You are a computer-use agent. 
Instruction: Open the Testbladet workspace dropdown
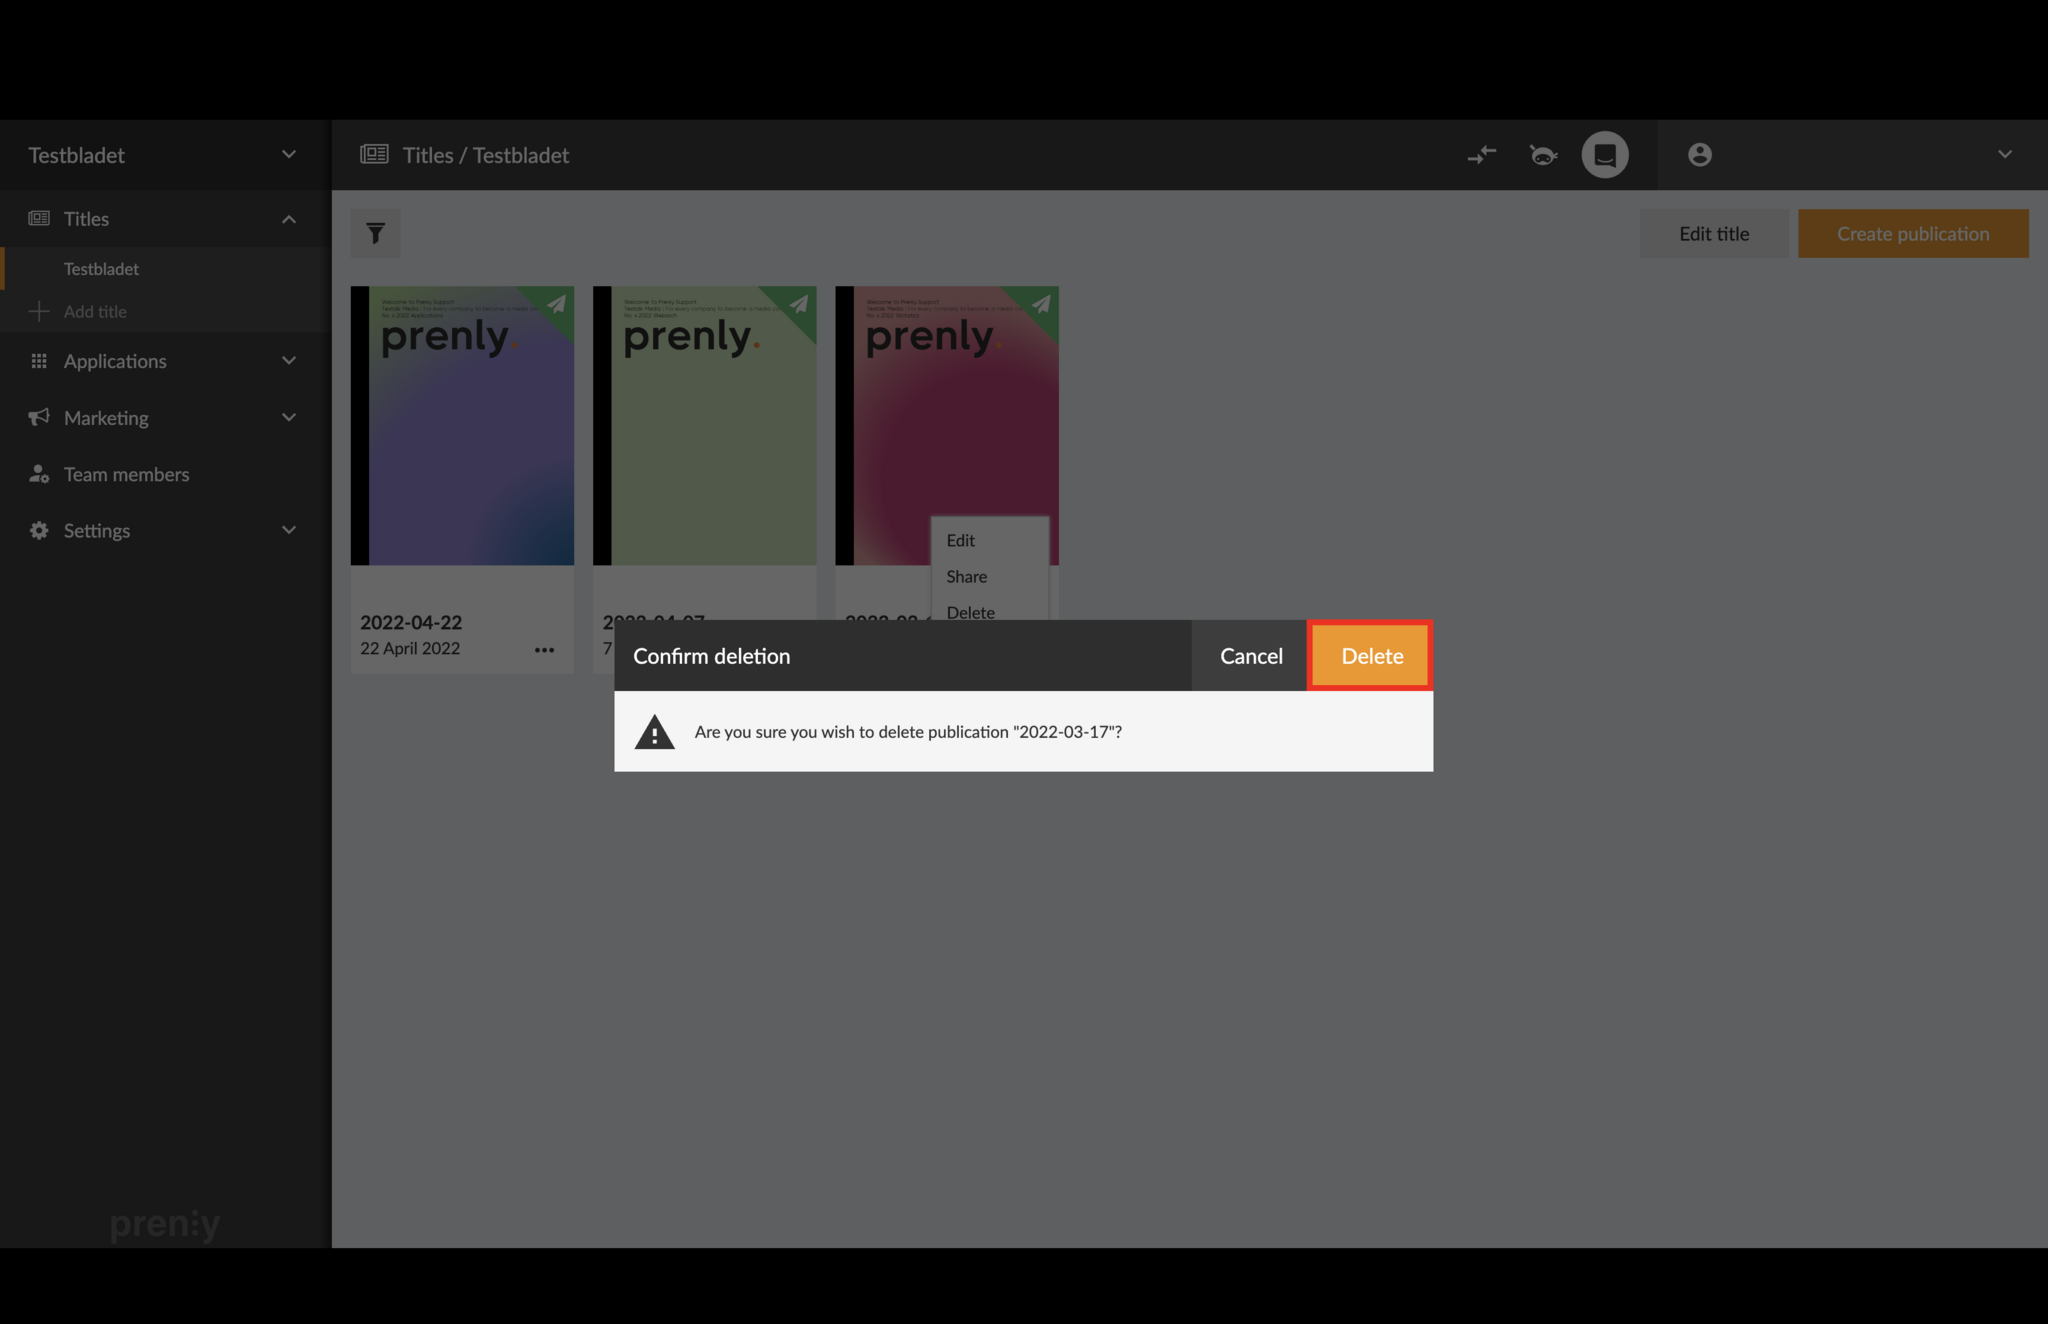(288, 155)
